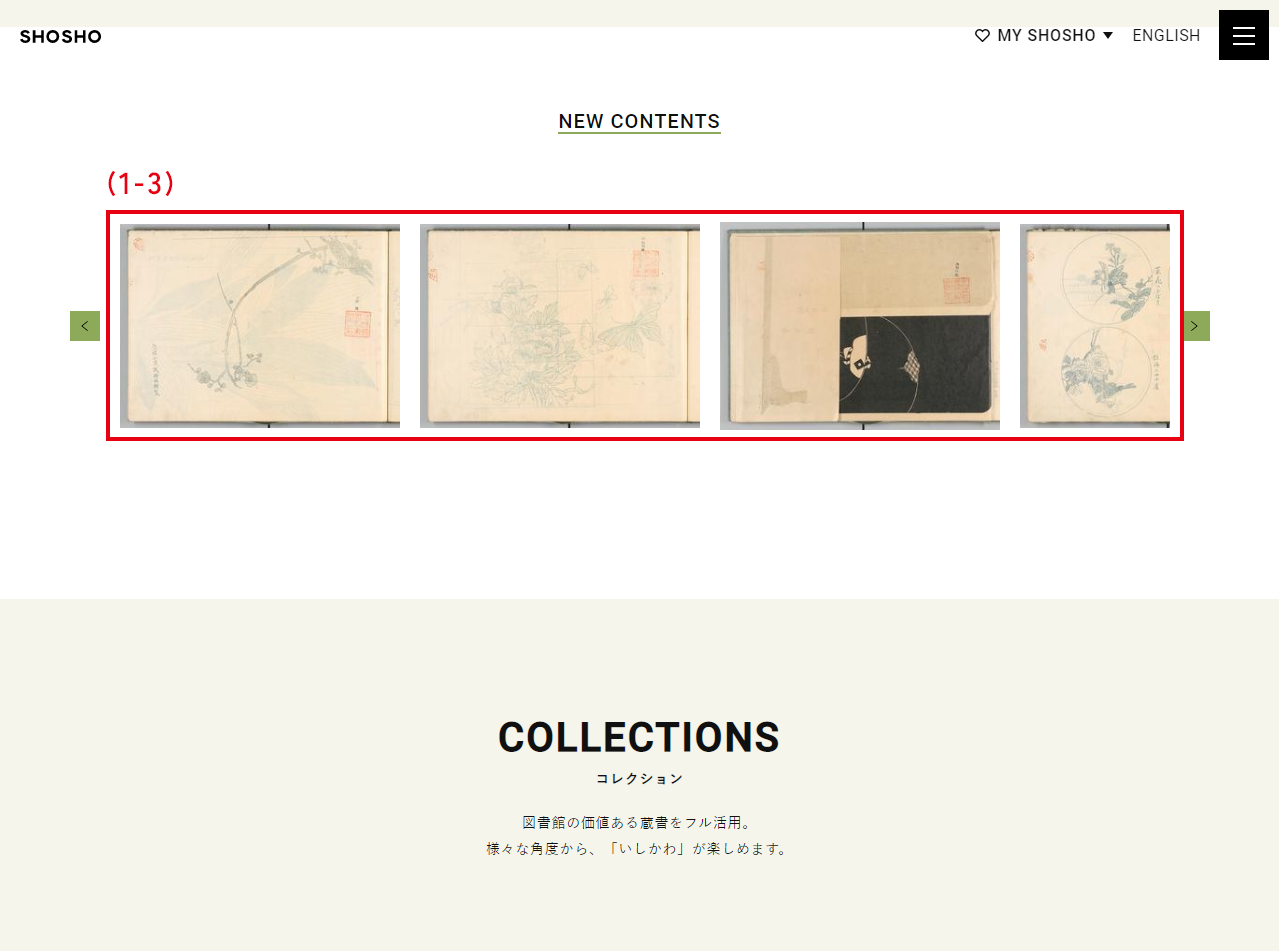Advance carousel with the green right arrow
This screenshot has width=1279, height=951.
1196,326
